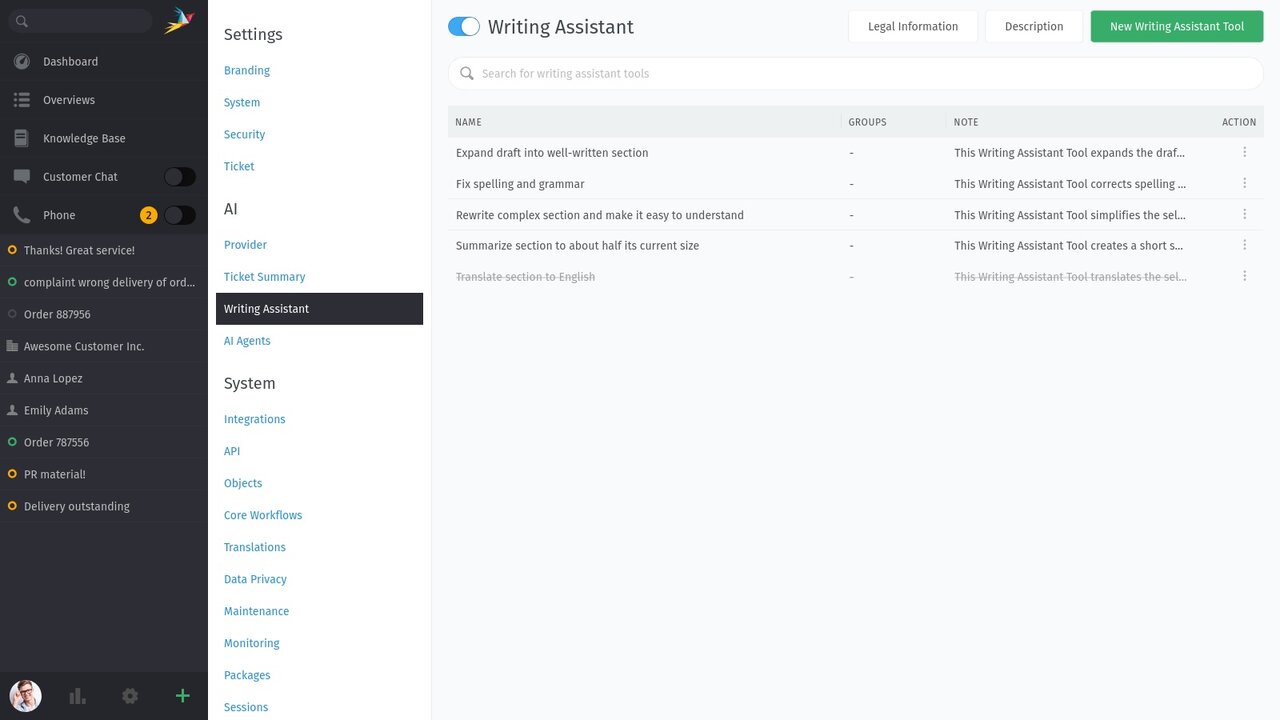Open the Legal Information page
This screenshot has width=1280, height=720.
[x=912, y=26]
